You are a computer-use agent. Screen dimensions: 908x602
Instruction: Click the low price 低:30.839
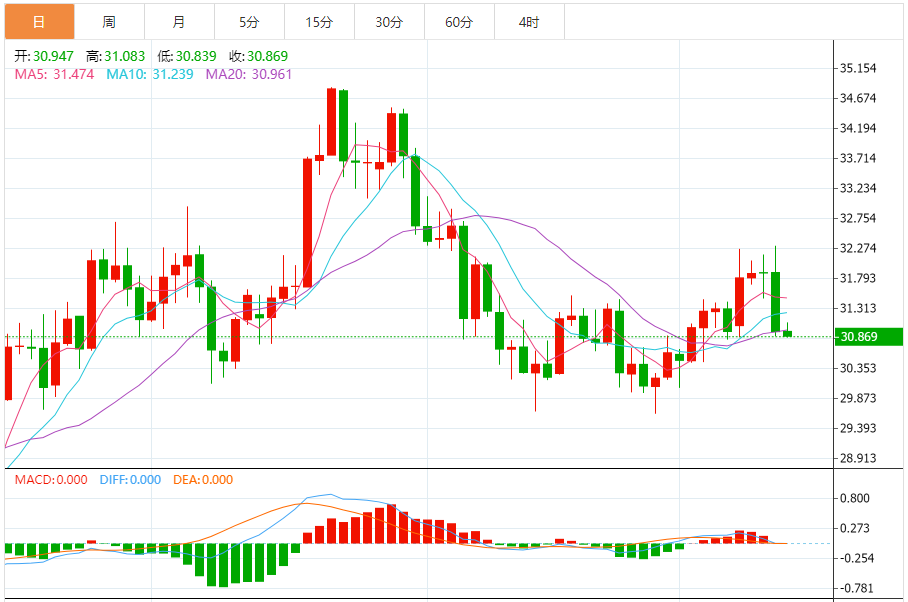coord(187,56)
